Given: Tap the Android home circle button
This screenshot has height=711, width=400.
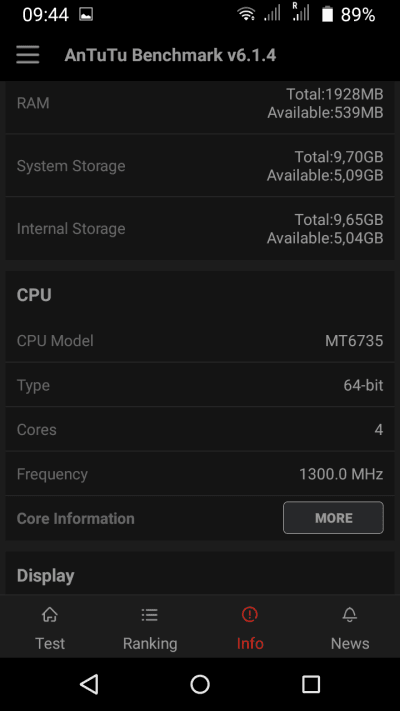Looking at the screenshot, I should coord(200,684).
